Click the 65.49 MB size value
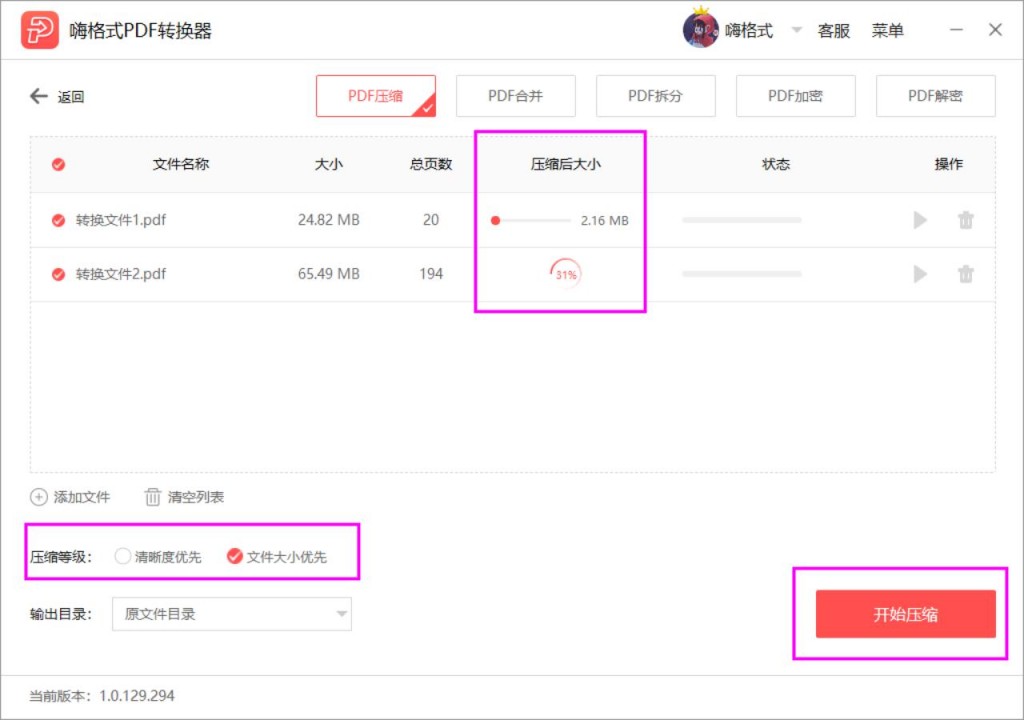The width and height of the screenshot is (1024, 720). pos(328,274)
